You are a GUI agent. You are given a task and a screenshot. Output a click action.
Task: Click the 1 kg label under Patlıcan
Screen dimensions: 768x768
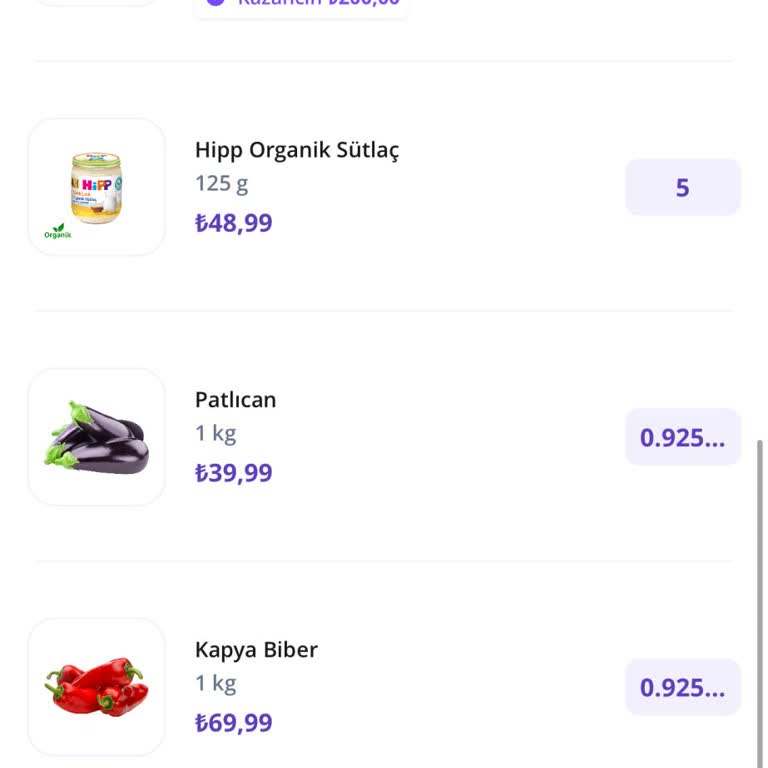pyautogui.click(x=216, y=433)
